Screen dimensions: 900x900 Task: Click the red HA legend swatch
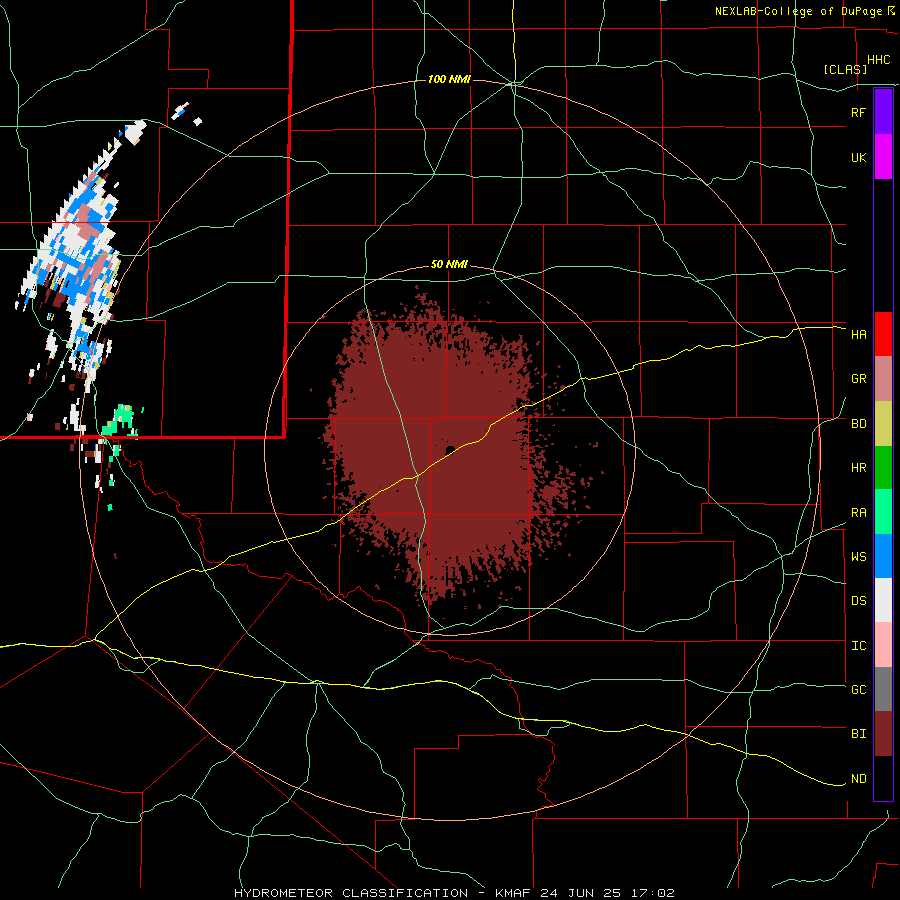[883, 334]
